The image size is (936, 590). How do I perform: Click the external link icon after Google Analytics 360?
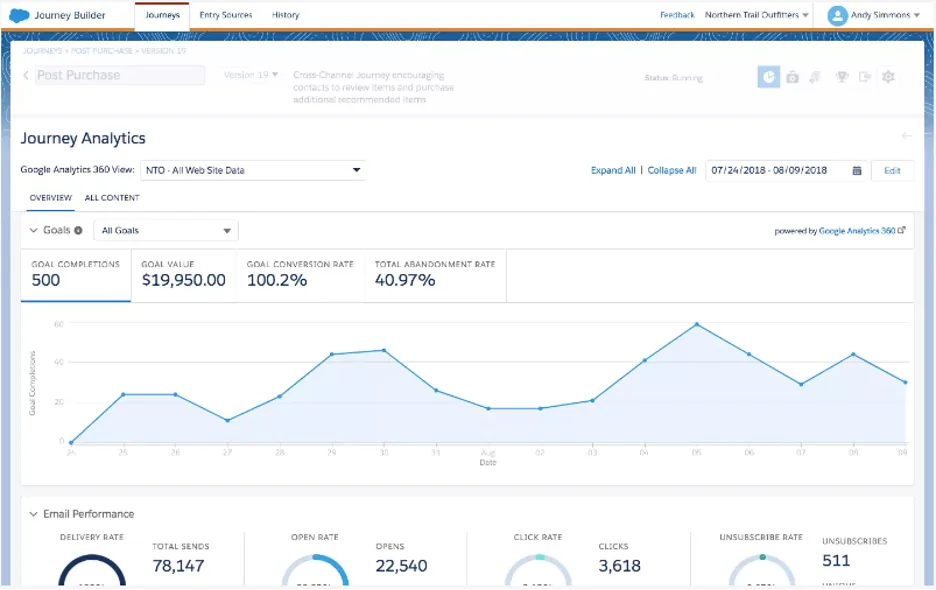902,230
